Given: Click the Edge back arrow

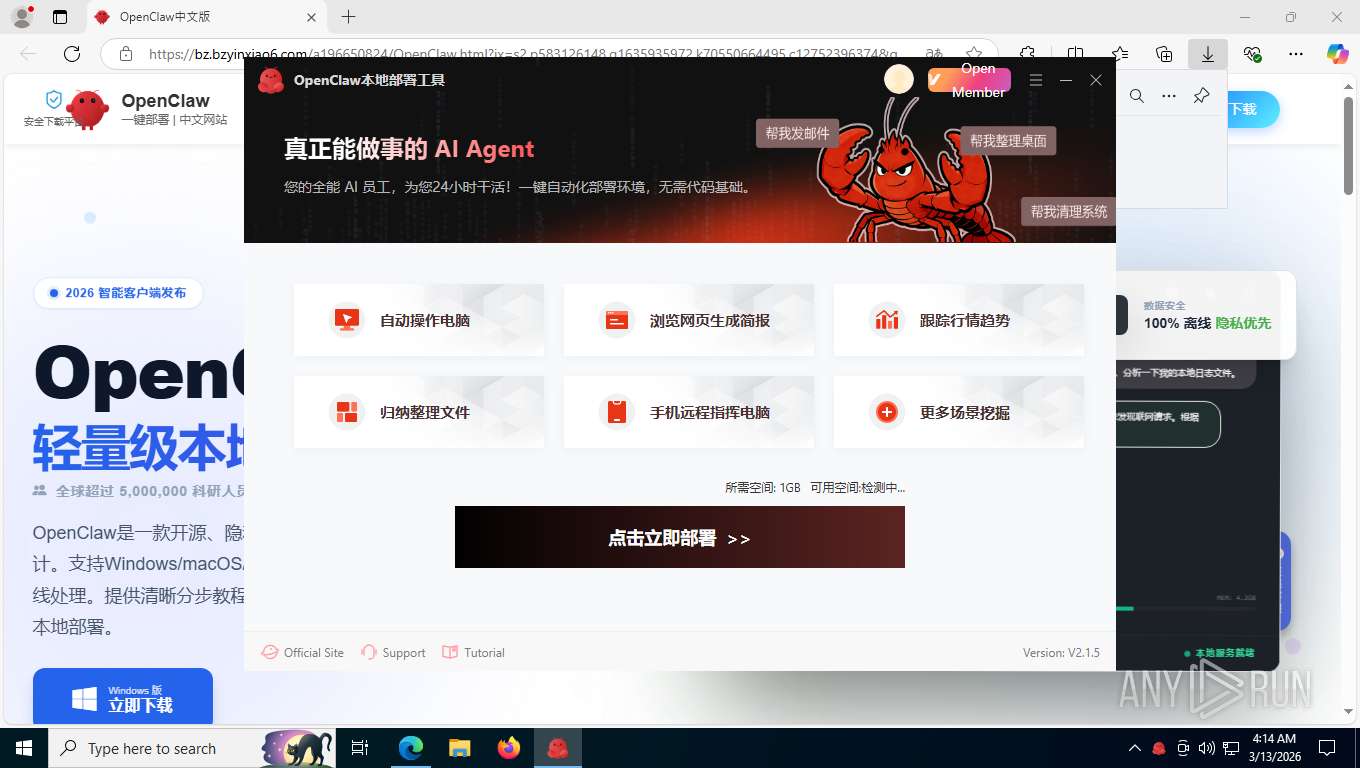Looking at the screenshot, I should 28,54.
